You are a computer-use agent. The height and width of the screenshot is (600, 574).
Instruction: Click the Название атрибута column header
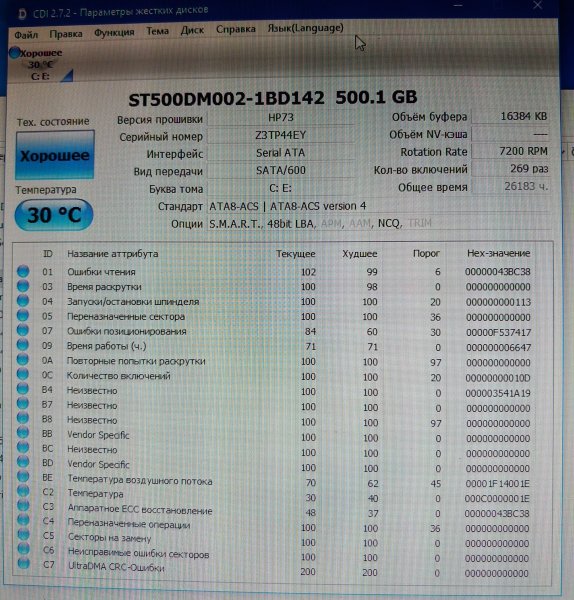tap(113, 254)
